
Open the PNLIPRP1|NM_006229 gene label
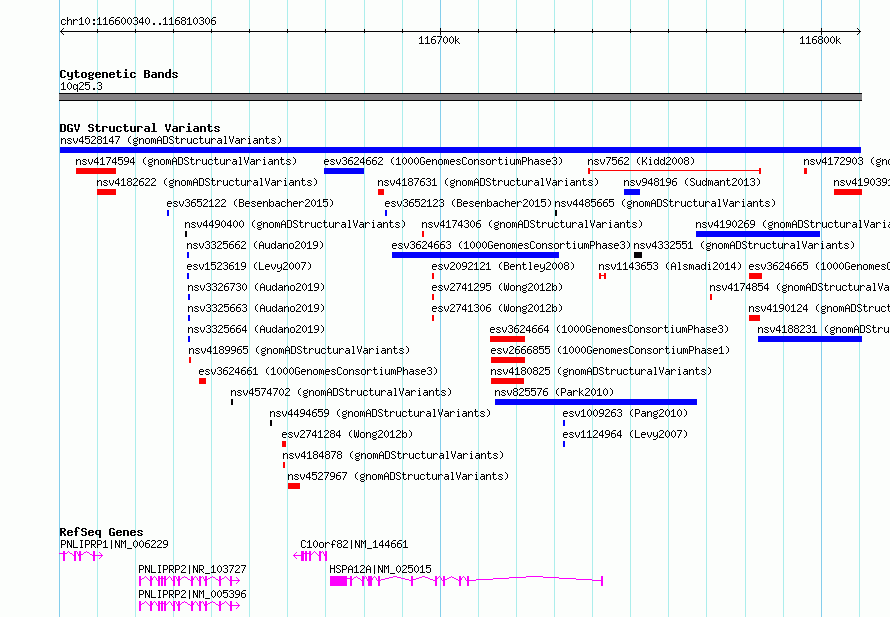click(114, 544)
